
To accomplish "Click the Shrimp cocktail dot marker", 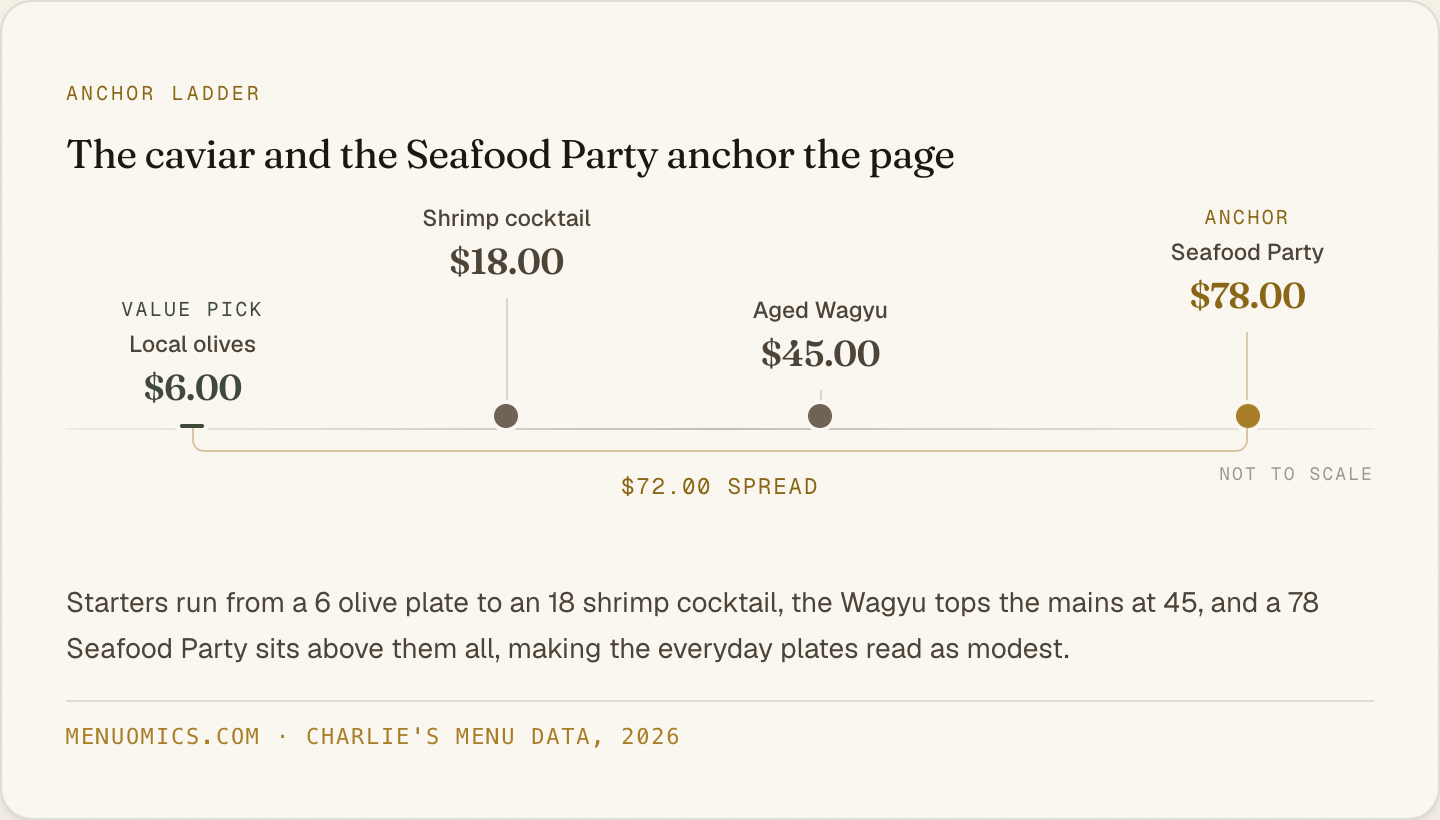I will (x=506, y=416).
